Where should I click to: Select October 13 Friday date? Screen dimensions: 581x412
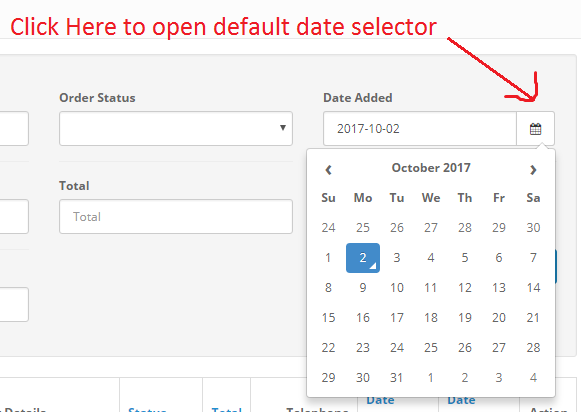pos(499,288)
